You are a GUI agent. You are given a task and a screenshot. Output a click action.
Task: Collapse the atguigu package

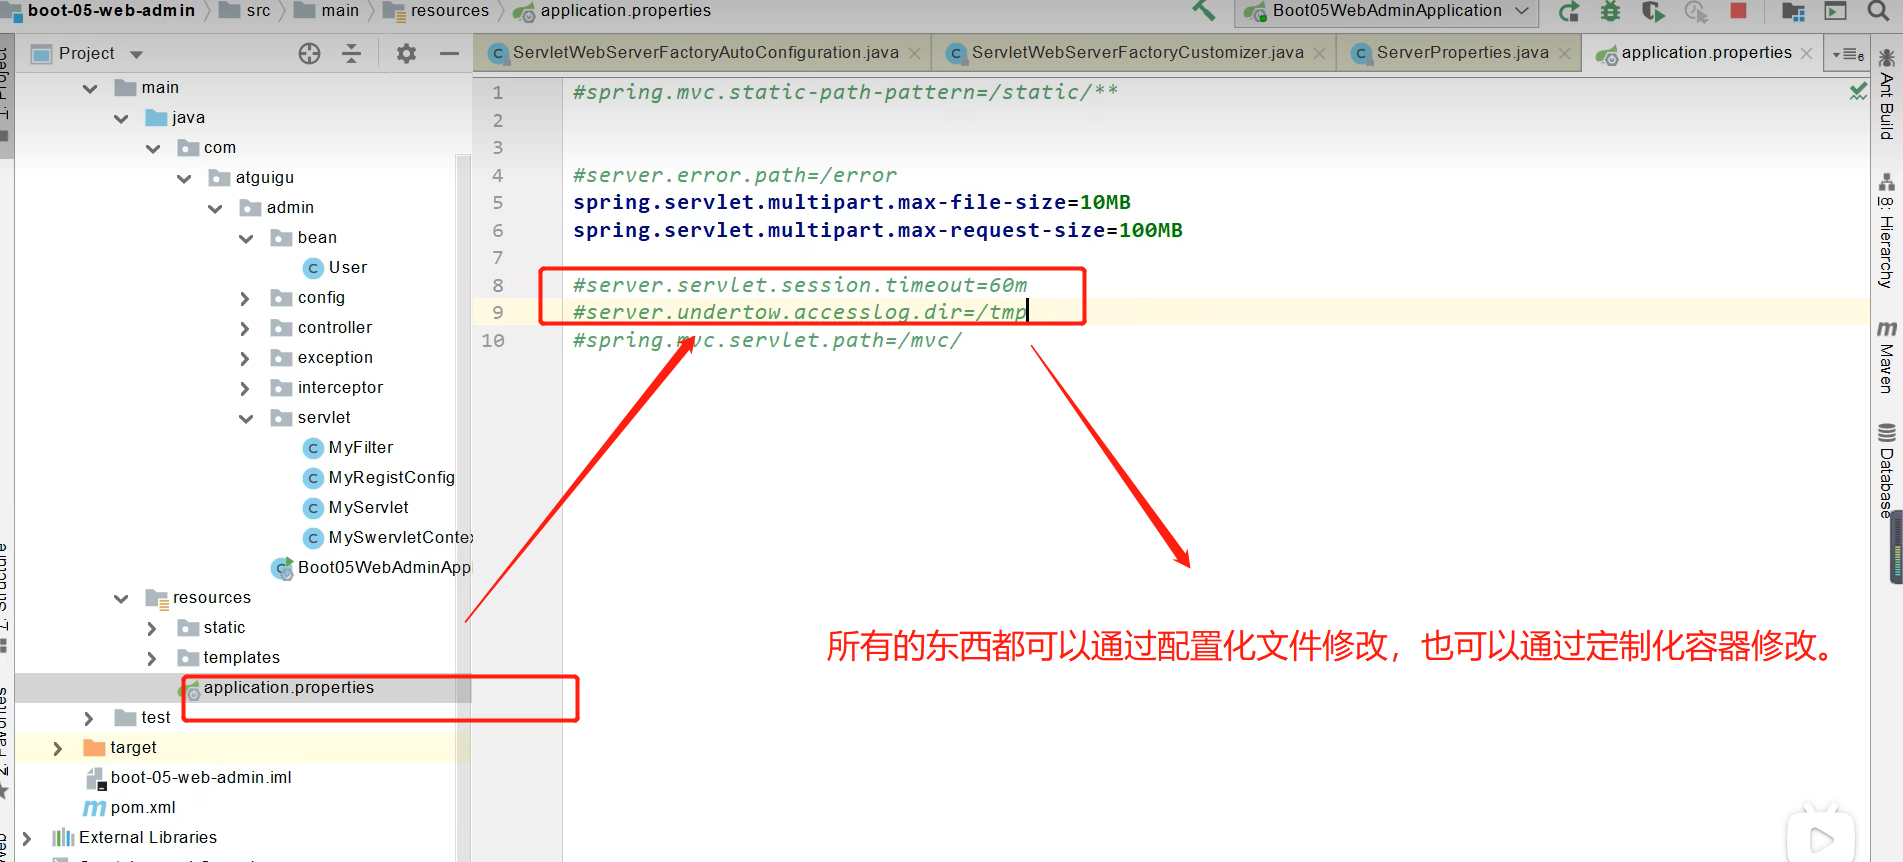click(184, 178)
